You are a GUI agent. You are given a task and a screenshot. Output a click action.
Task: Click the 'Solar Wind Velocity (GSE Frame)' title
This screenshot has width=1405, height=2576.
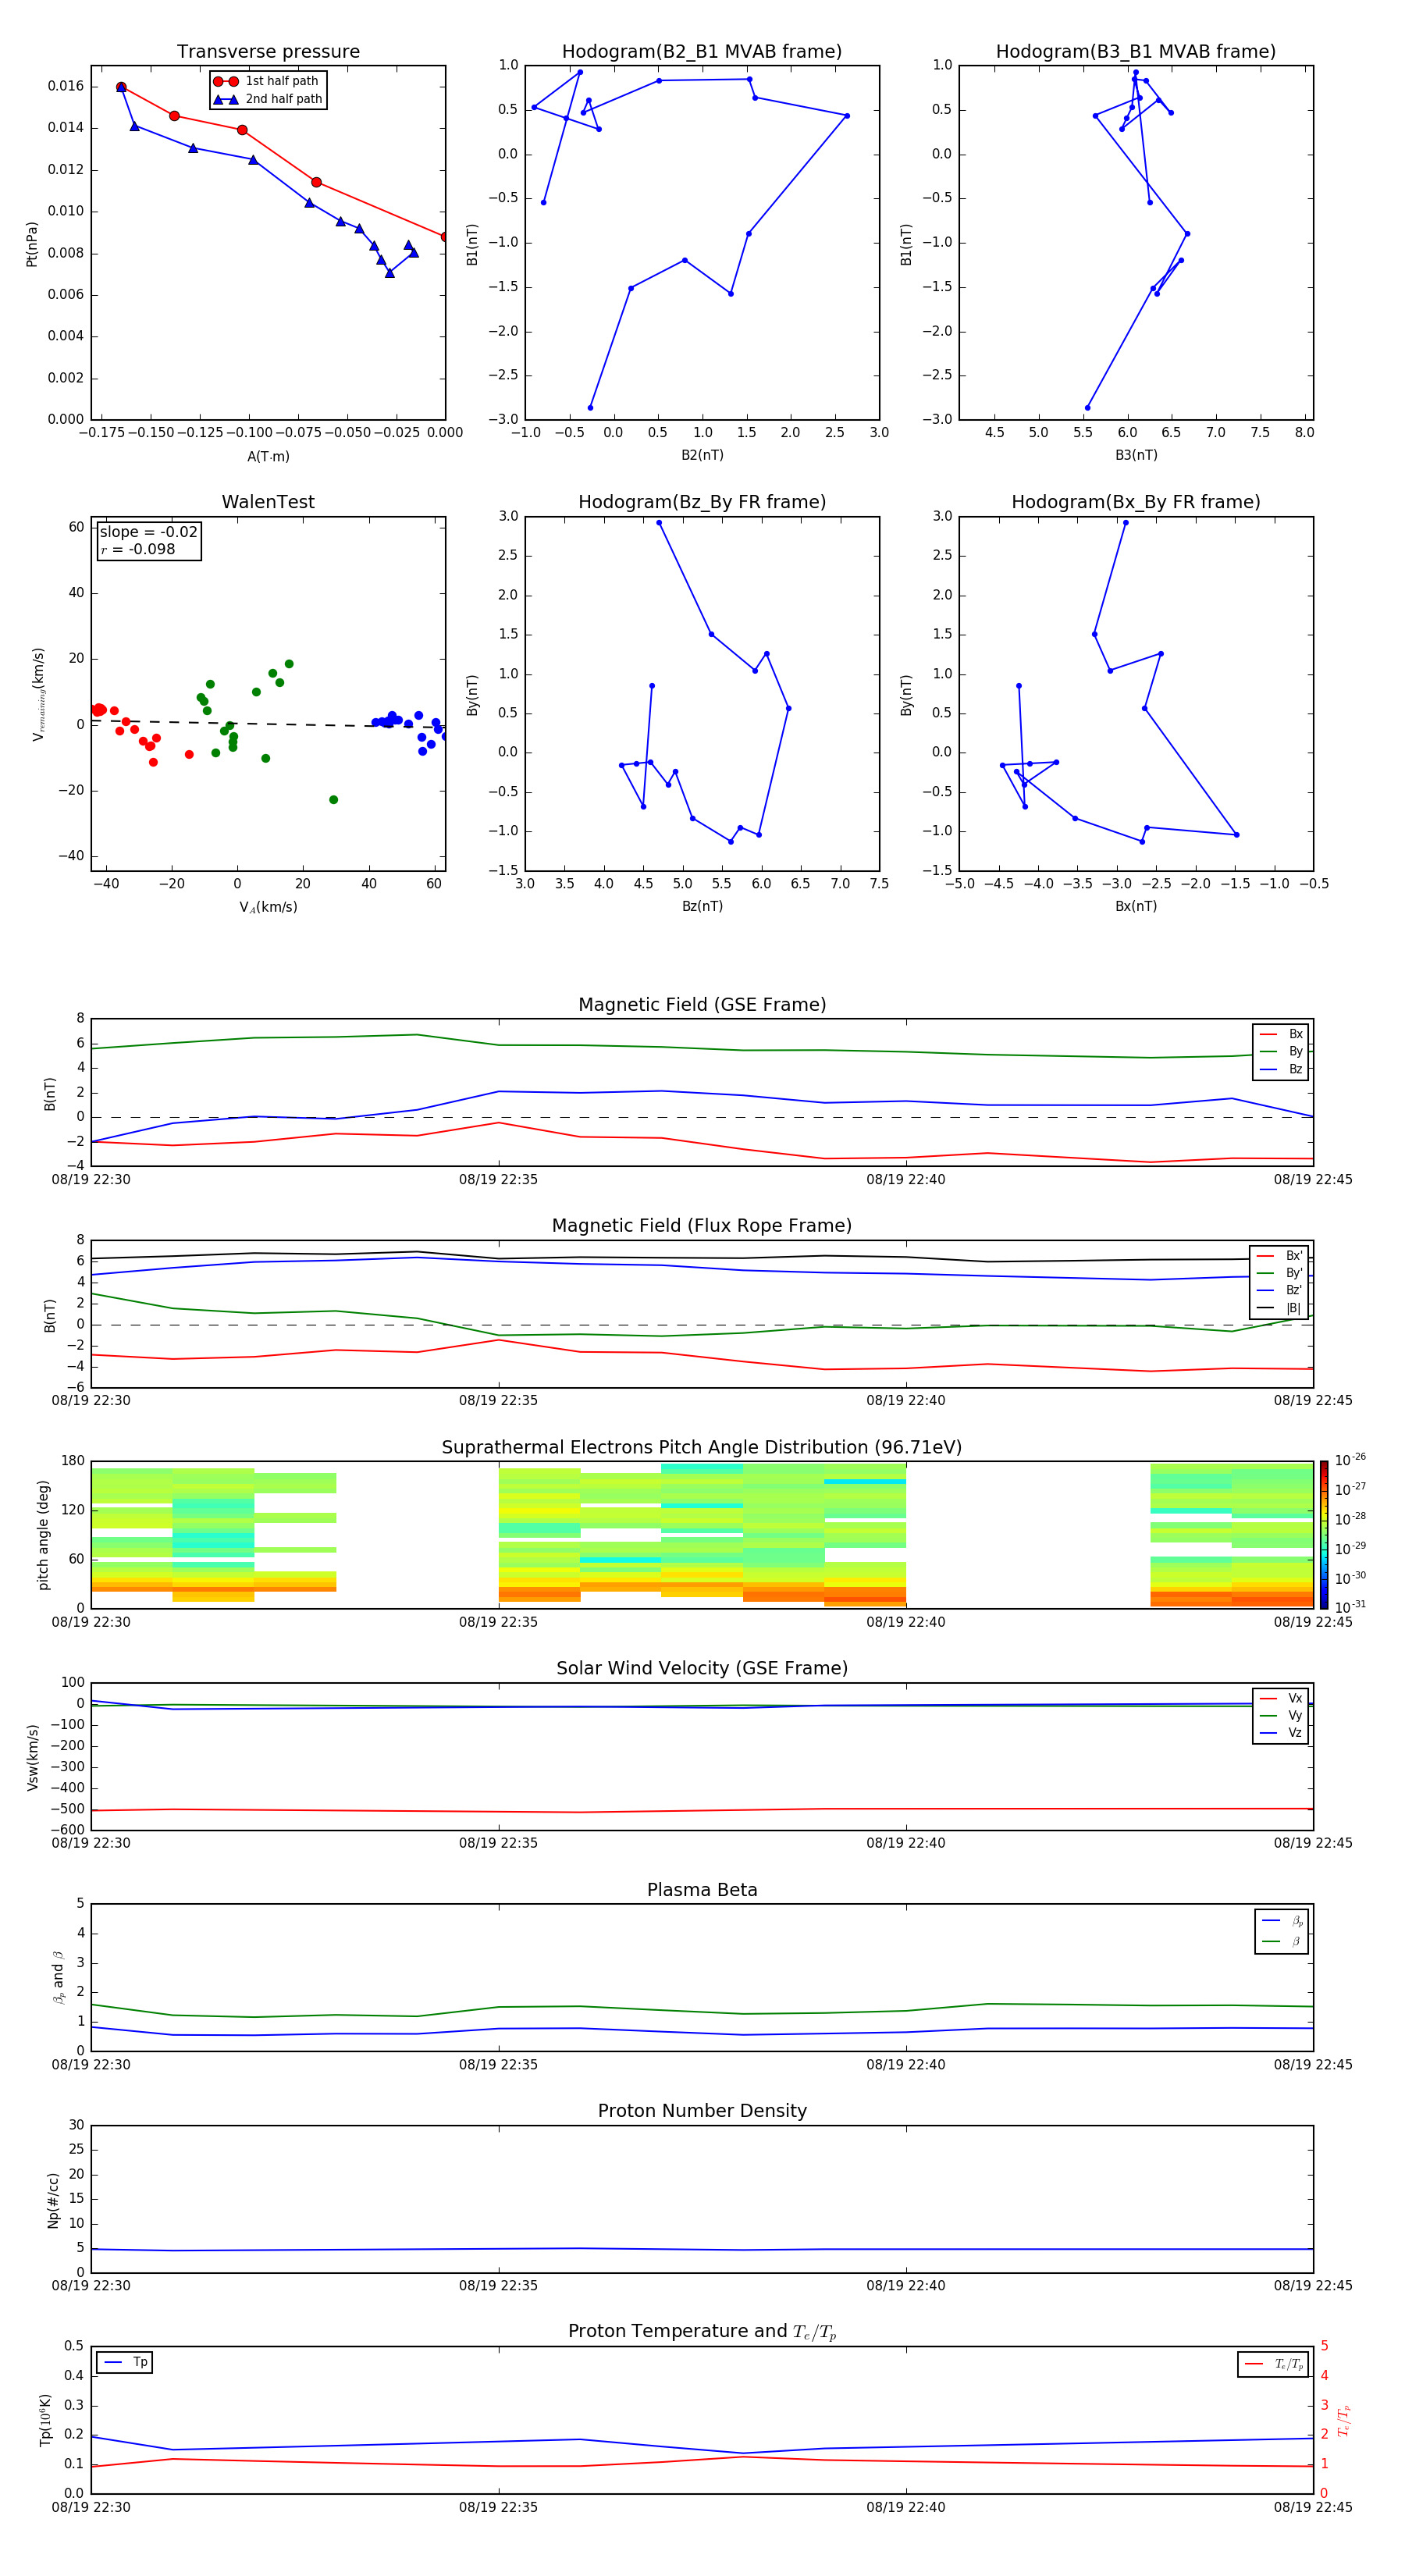tap(702, 1669)
